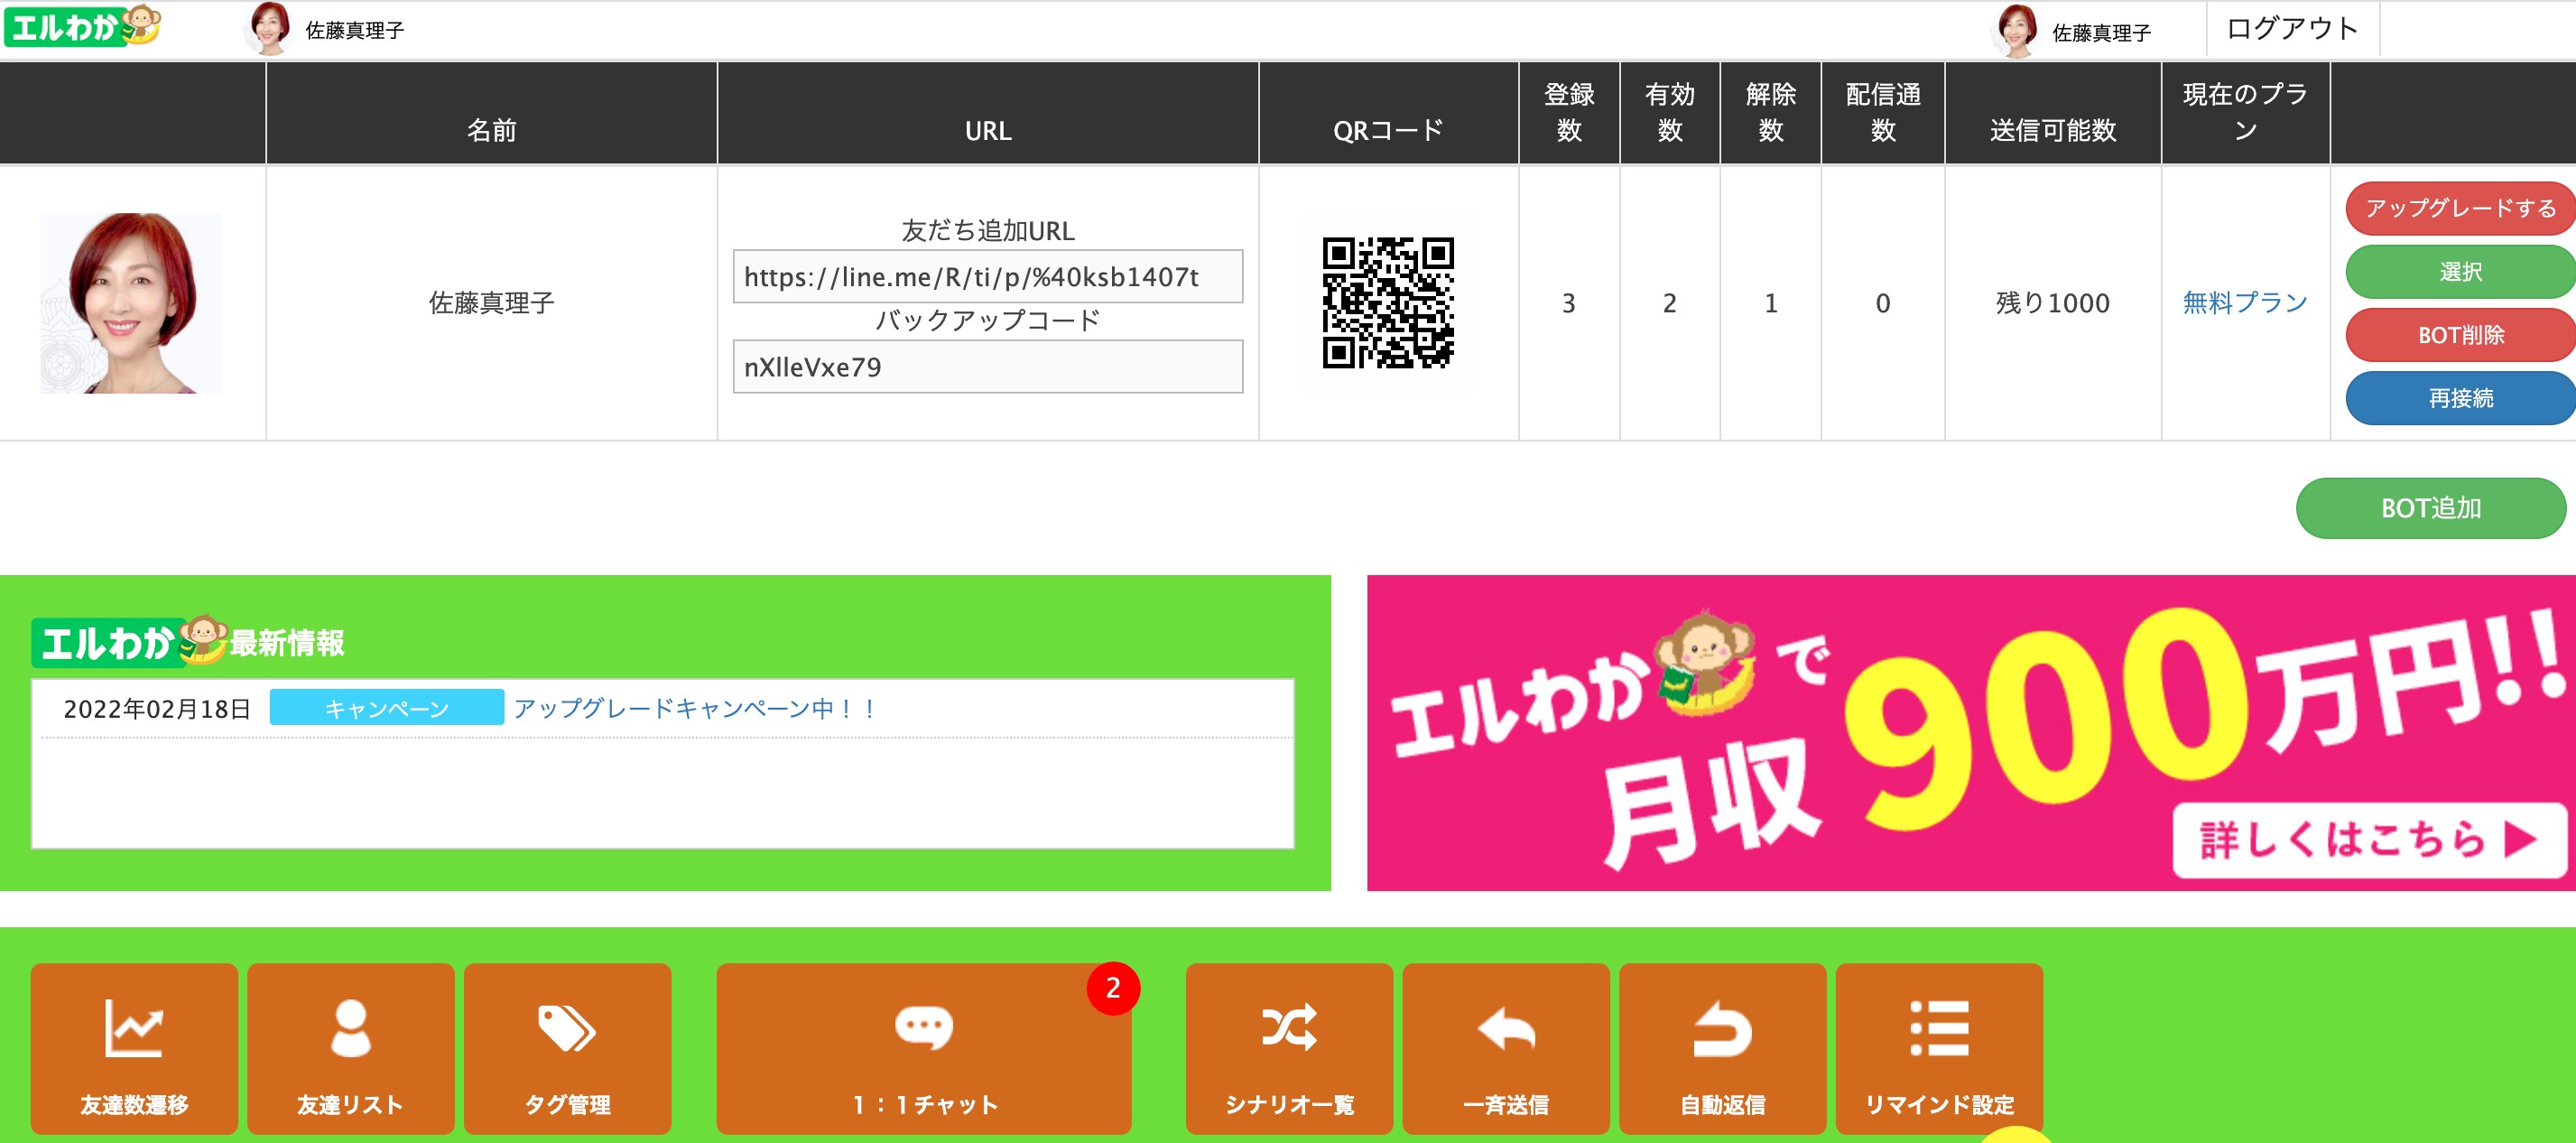Screen dimensions: 2576x1143
Task: Click the 登録数 value 3
Action: click(x=1568, y=303)
